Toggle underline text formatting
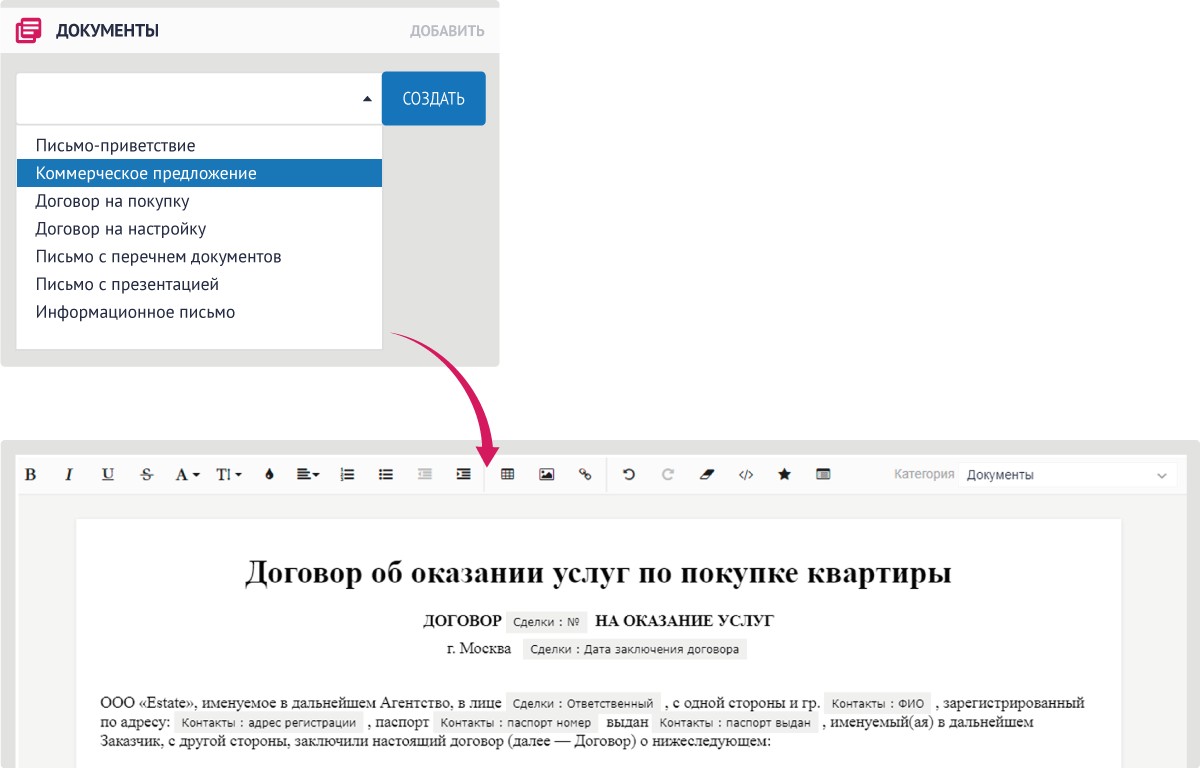This screenshot has width=1200, height=768. pos(108,475)
